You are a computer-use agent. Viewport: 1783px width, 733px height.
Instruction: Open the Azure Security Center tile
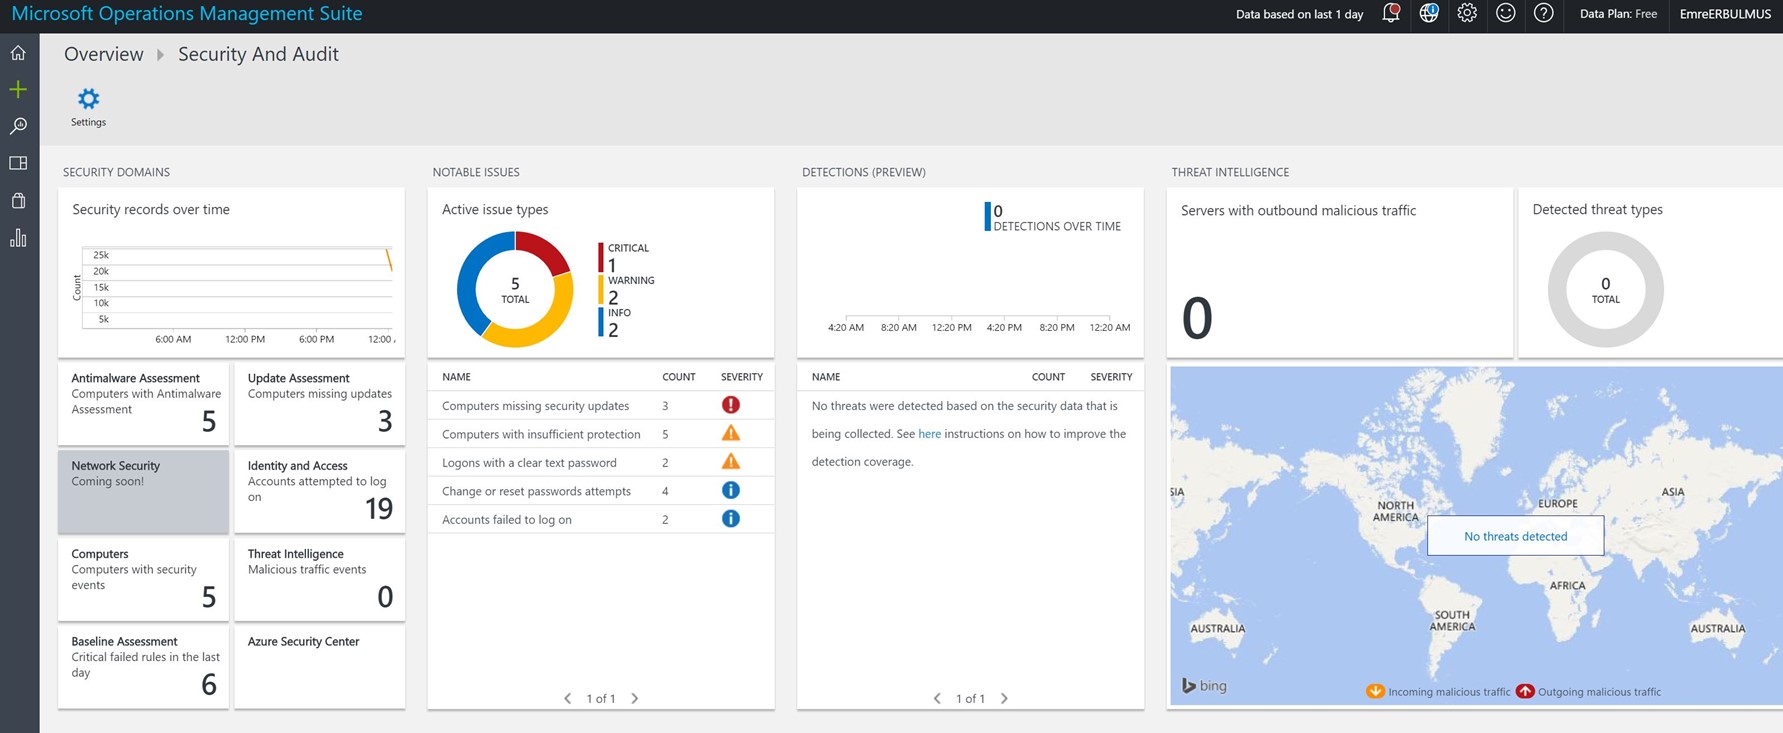(320, 667)
